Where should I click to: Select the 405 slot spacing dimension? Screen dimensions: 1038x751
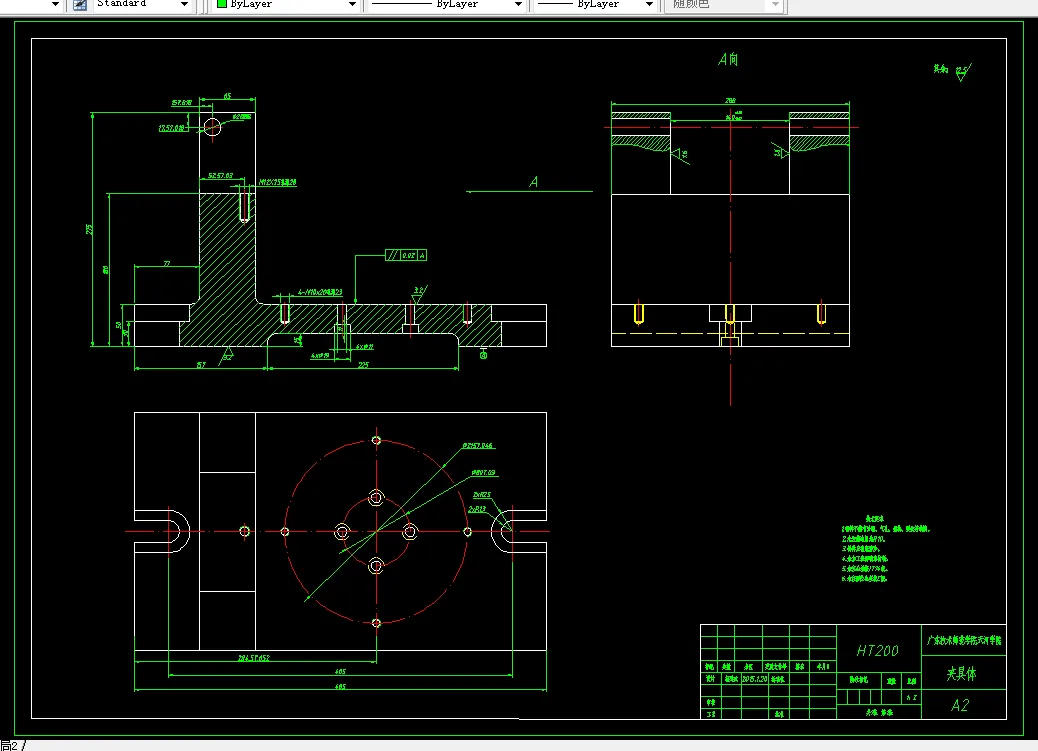pyautogui.click(x=340, y=672)
